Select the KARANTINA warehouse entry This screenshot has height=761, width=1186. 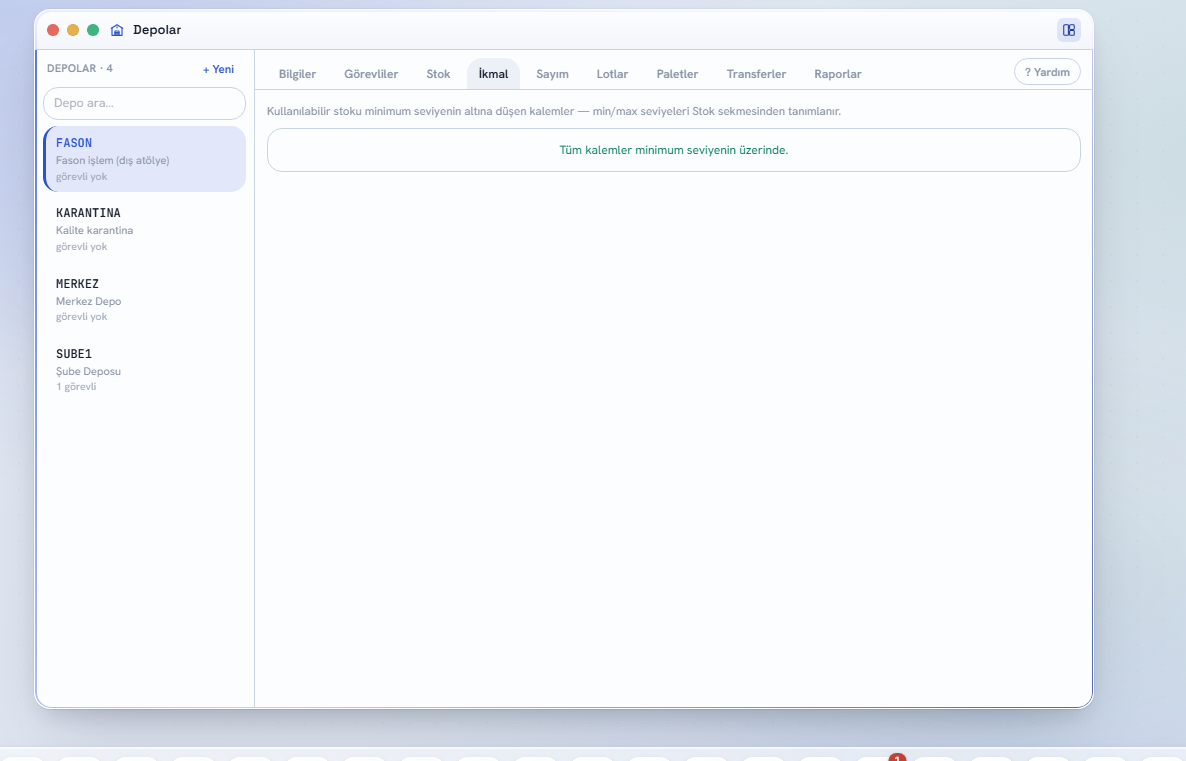point(144,229)
